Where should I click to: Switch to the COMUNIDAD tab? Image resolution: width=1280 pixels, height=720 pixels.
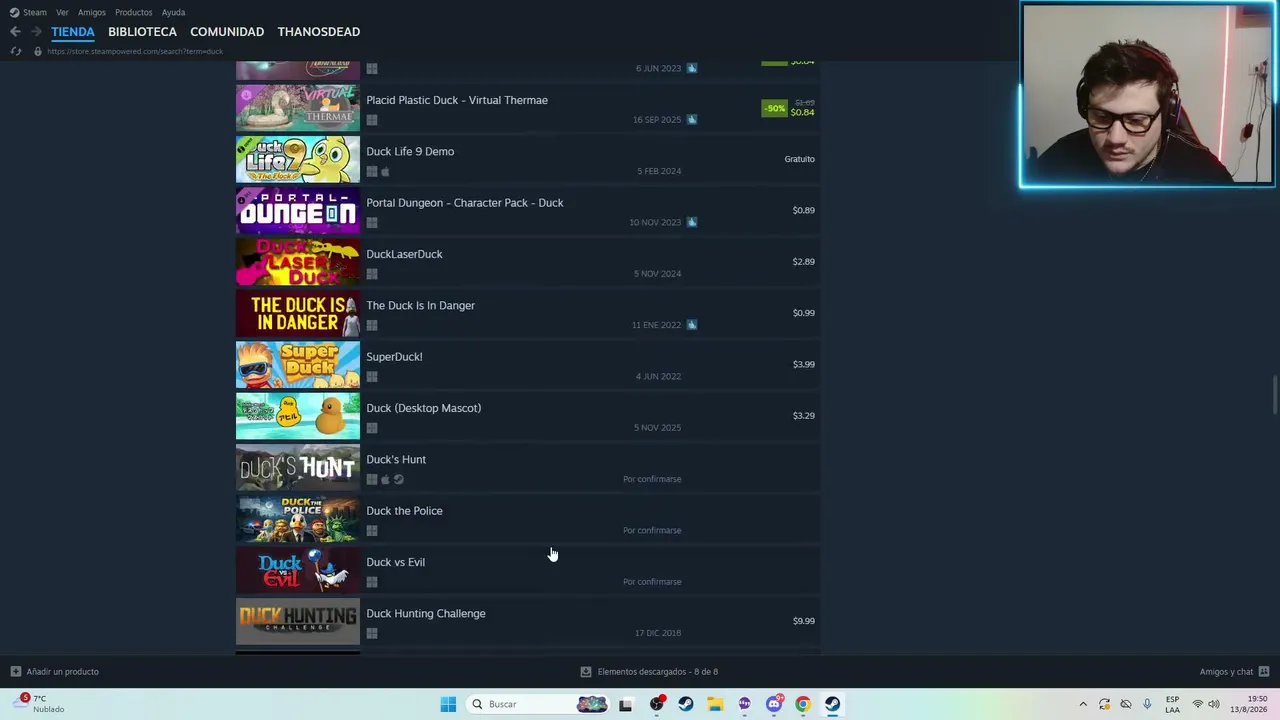(x=227, y=32)
